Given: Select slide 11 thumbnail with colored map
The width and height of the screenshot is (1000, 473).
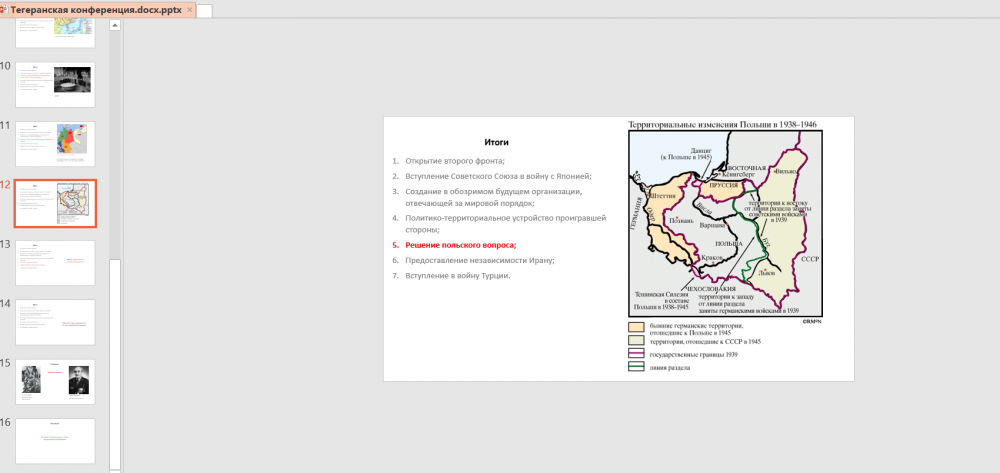Looking at the screenshot, I should tap(55, 144).
